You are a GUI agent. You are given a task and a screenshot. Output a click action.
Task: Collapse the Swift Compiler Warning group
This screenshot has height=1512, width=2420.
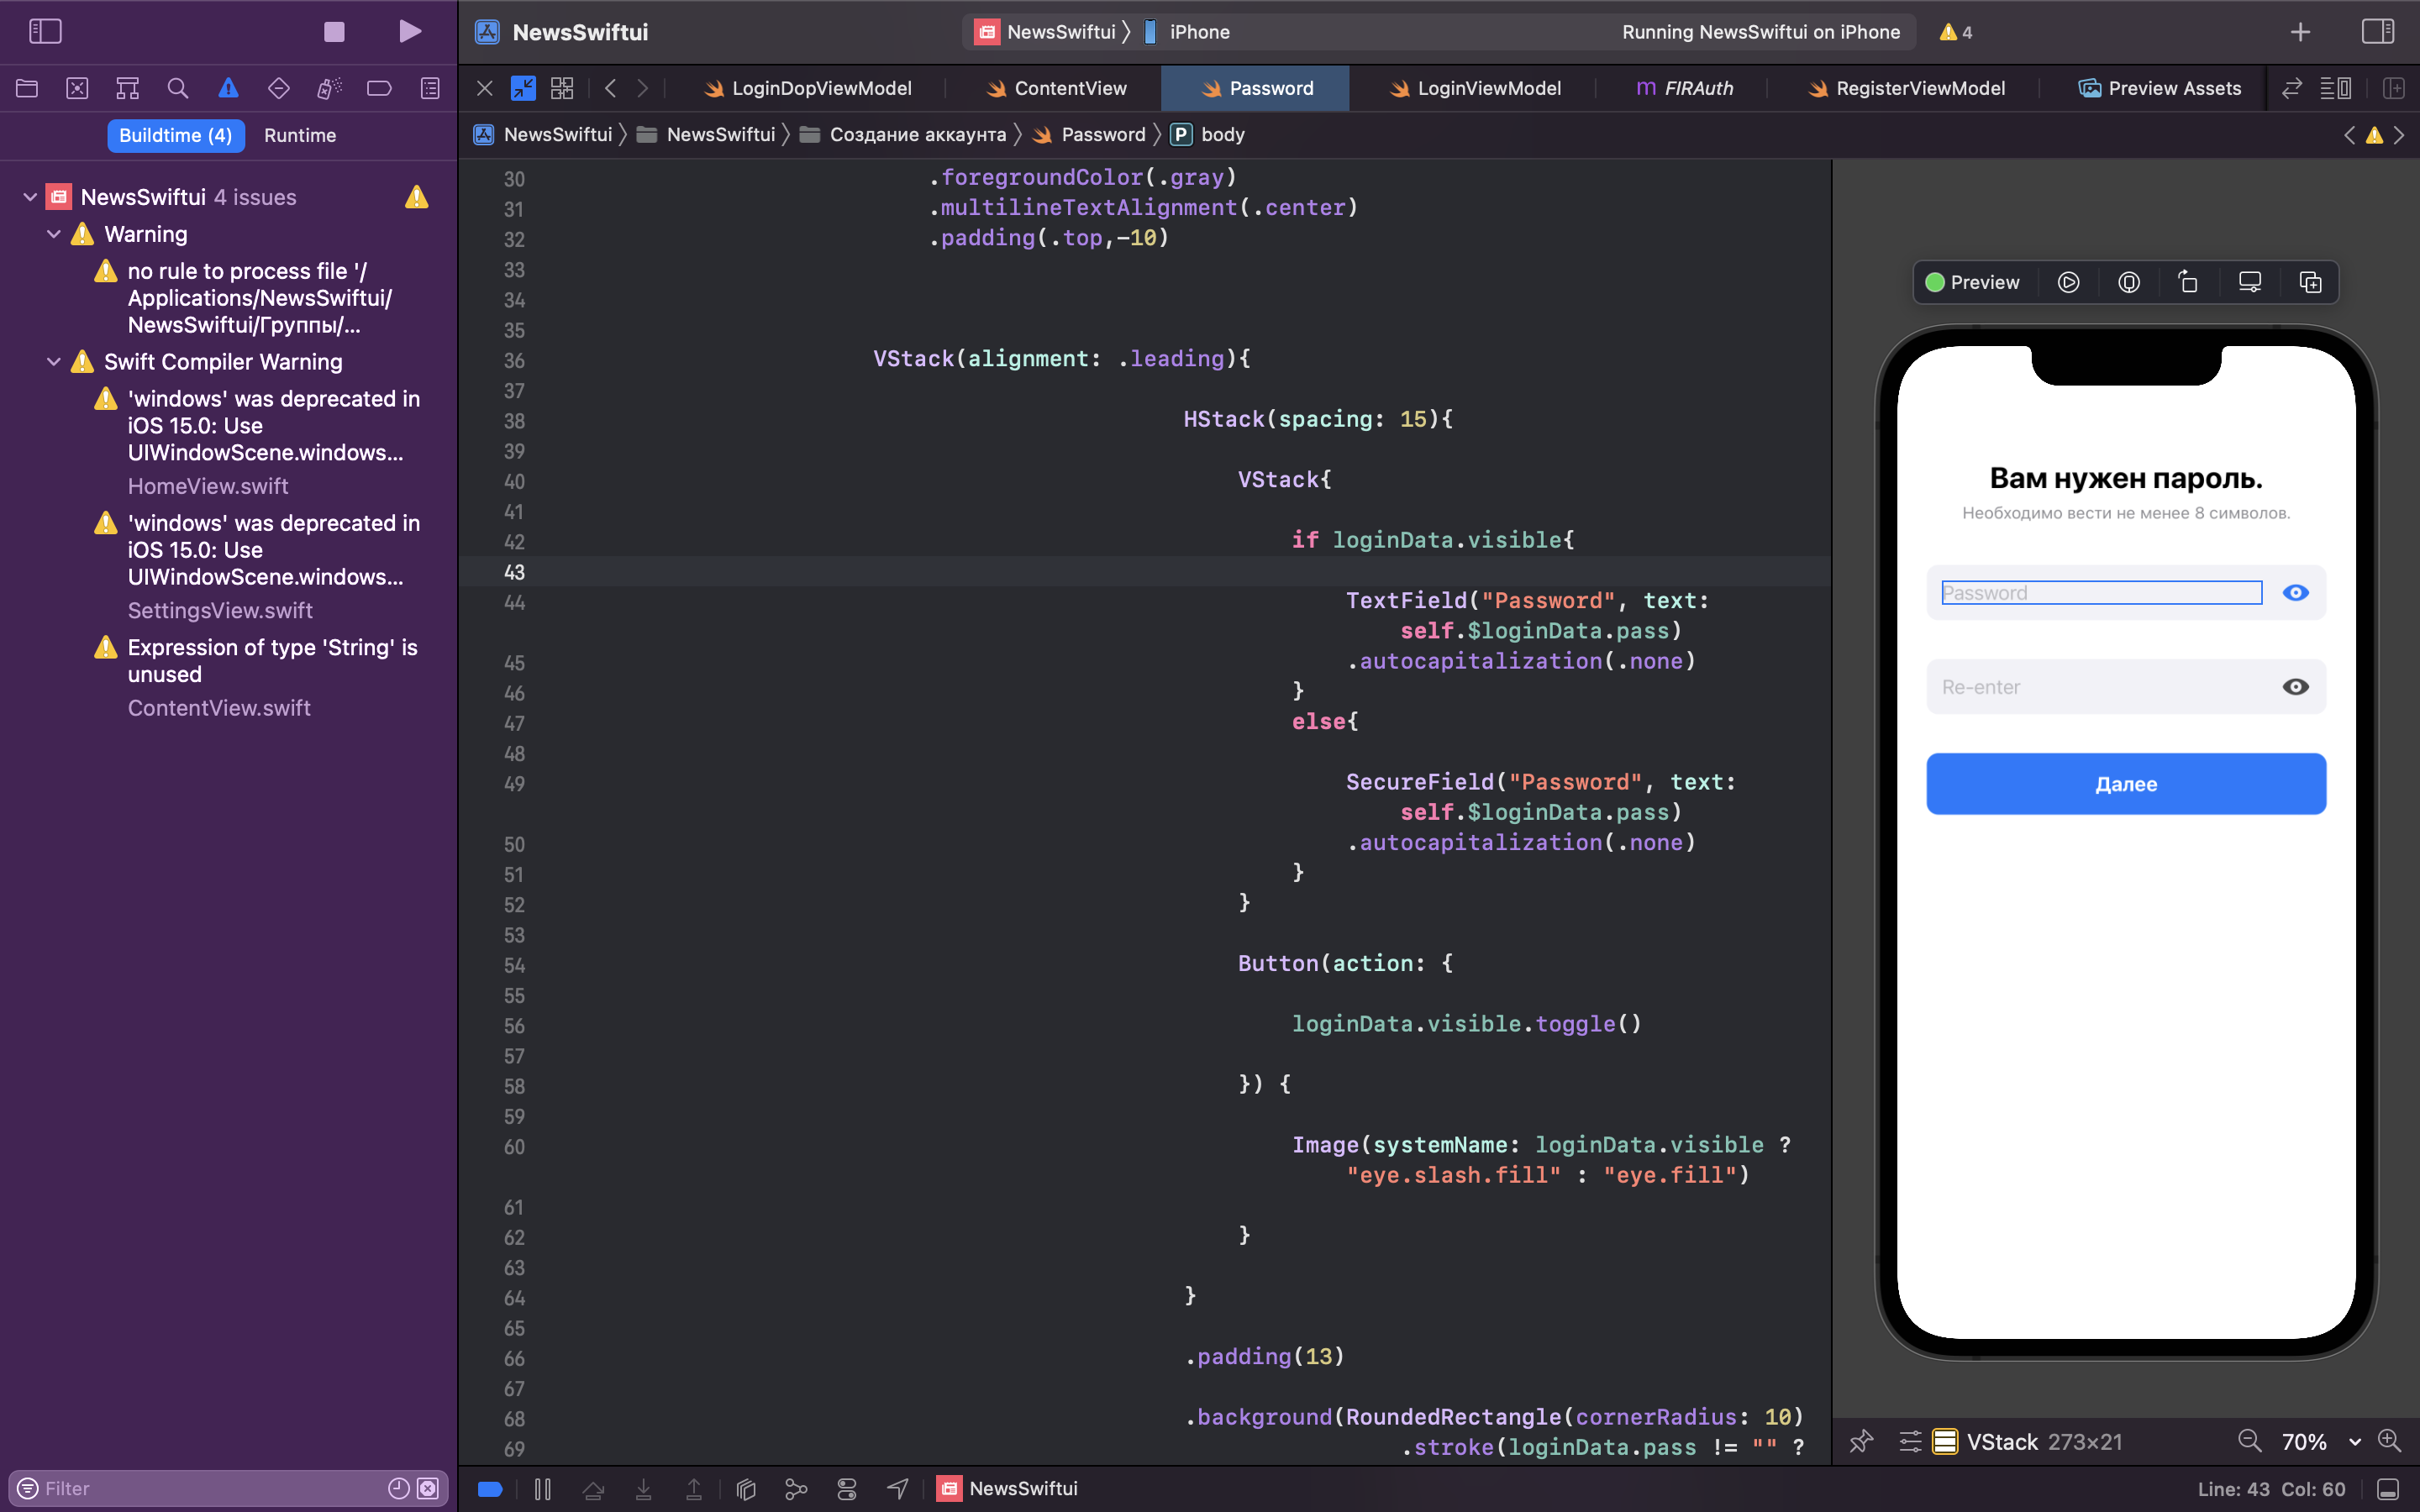point(53,362)
